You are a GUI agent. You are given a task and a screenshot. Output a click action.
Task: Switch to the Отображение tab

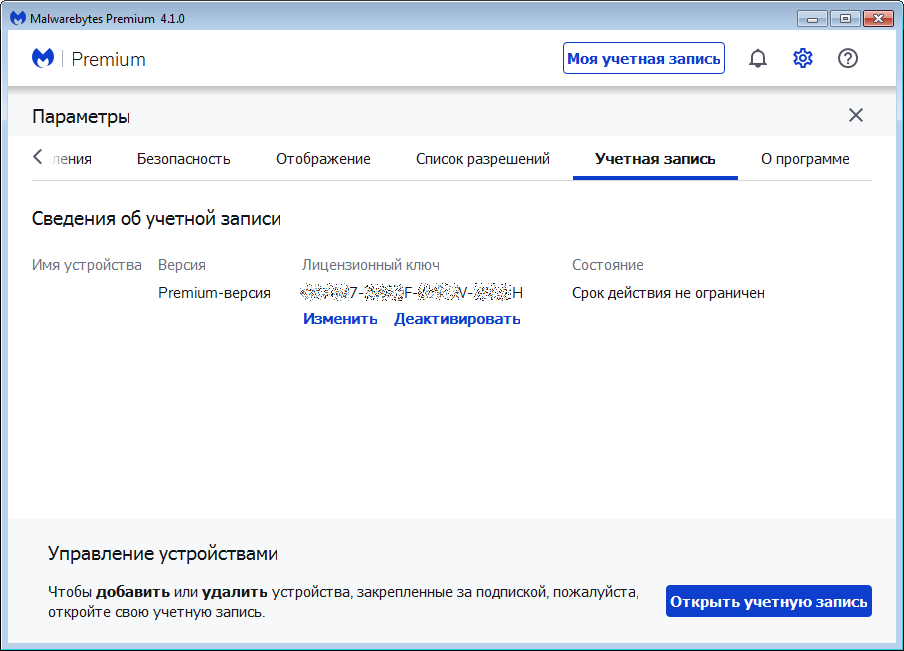point(323,159)
